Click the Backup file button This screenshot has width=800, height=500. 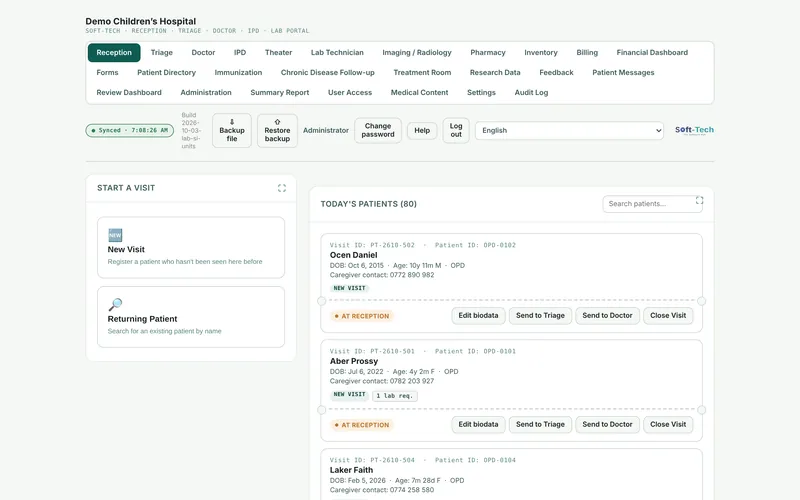pos(232,131)
